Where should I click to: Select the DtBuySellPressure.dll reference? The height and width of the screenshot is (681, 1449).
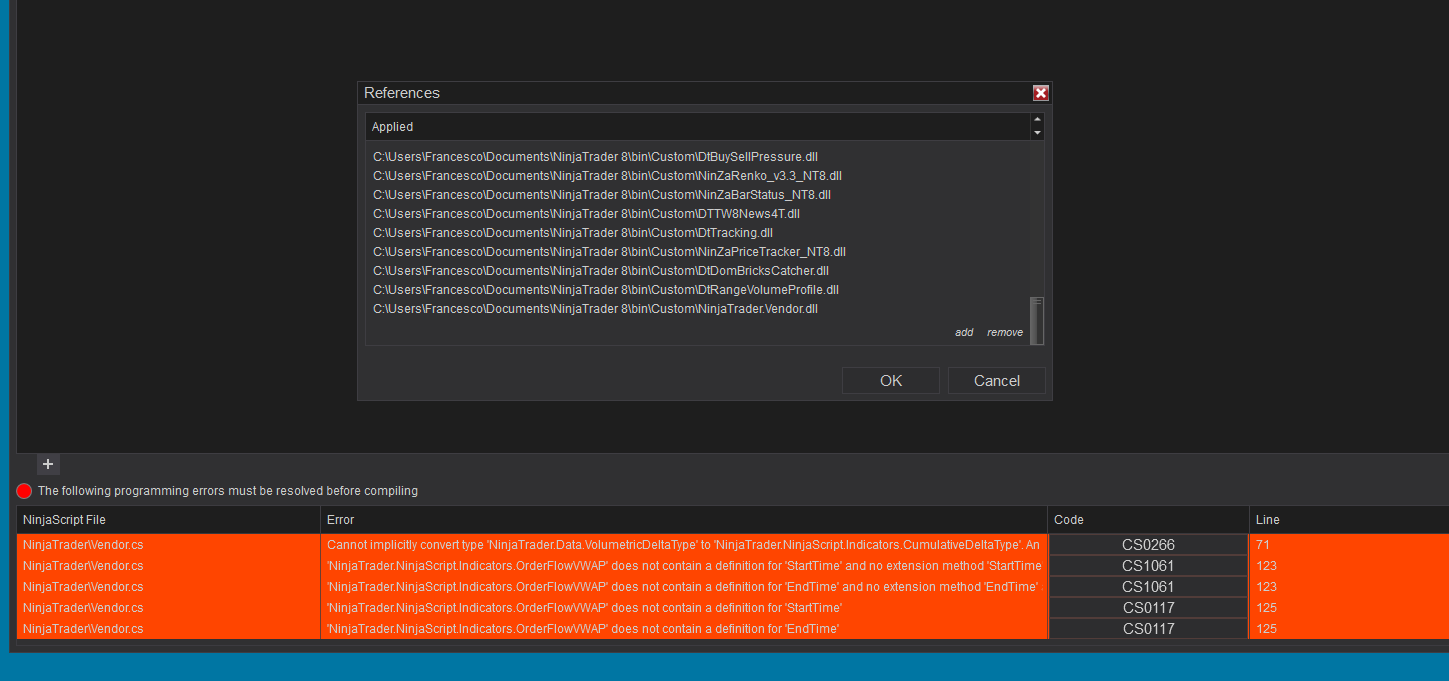click(x=595, y=157)
